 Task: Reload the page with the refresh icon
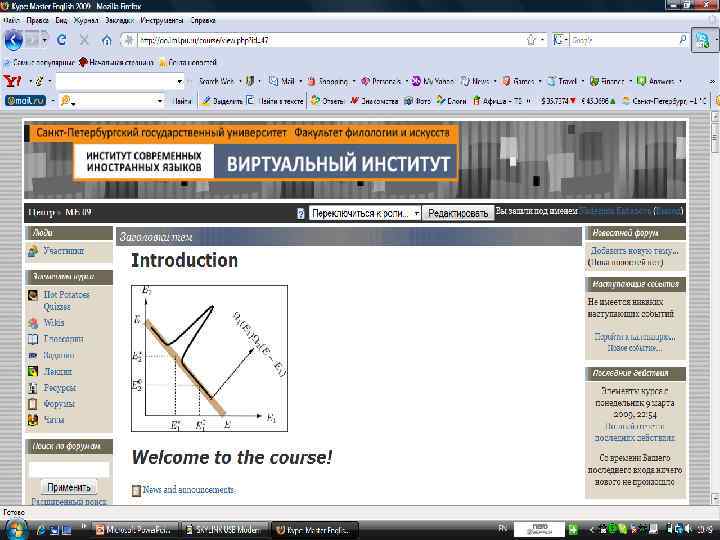tap(62, 40)
